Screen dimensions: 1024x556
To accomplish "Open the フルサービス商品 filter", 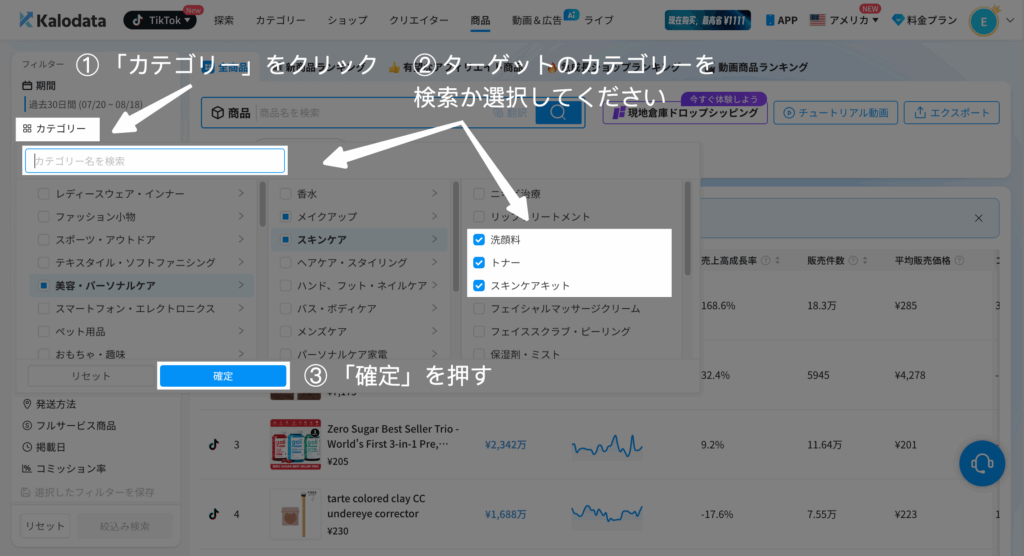I will click(69, 426).
